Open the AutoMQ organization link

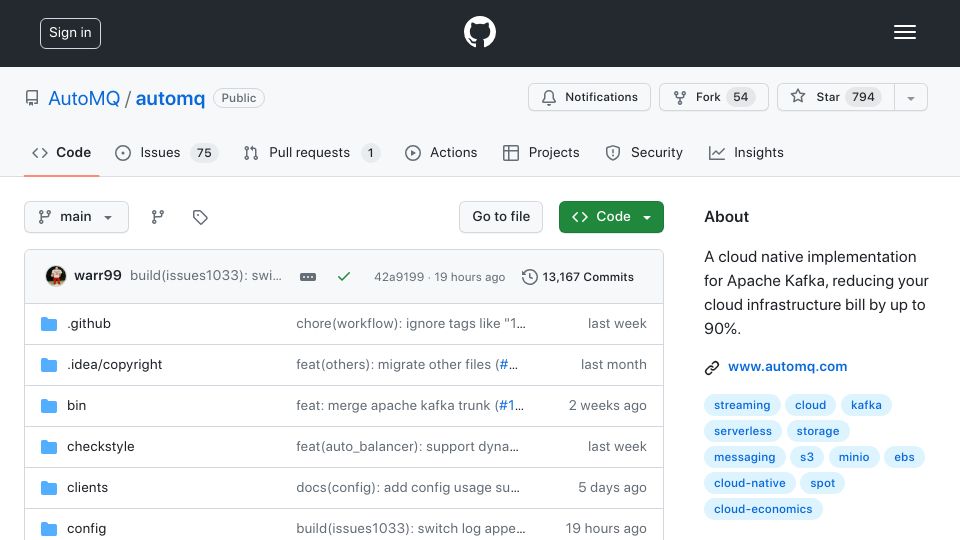click(84, 98)
